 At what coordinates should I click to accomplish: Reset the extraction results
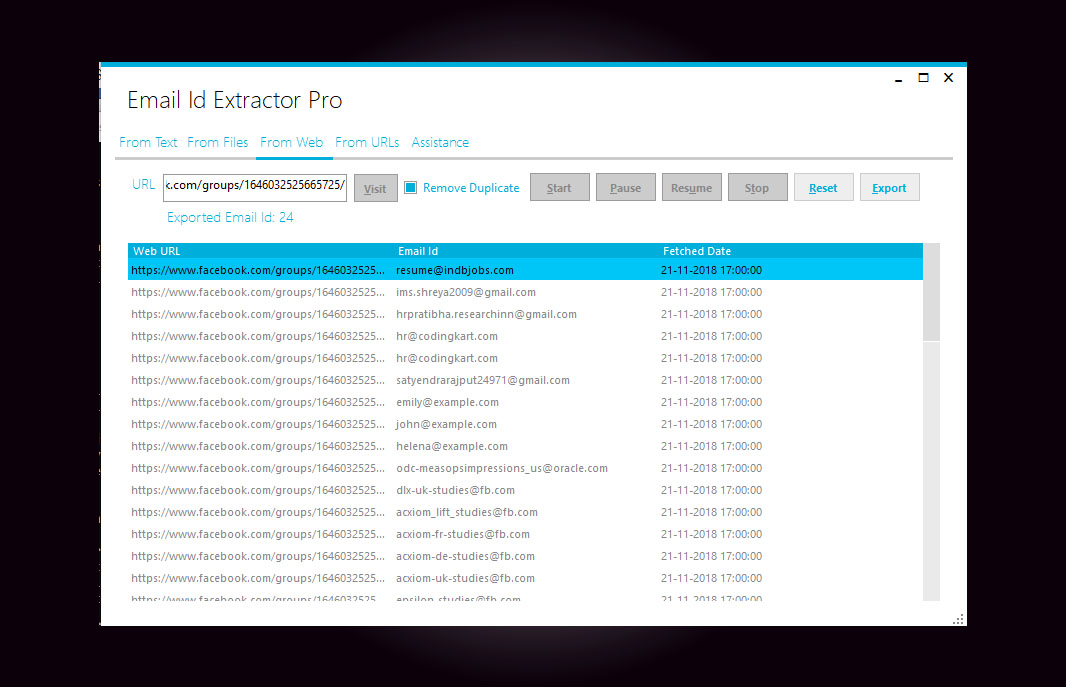pos(823,187)
